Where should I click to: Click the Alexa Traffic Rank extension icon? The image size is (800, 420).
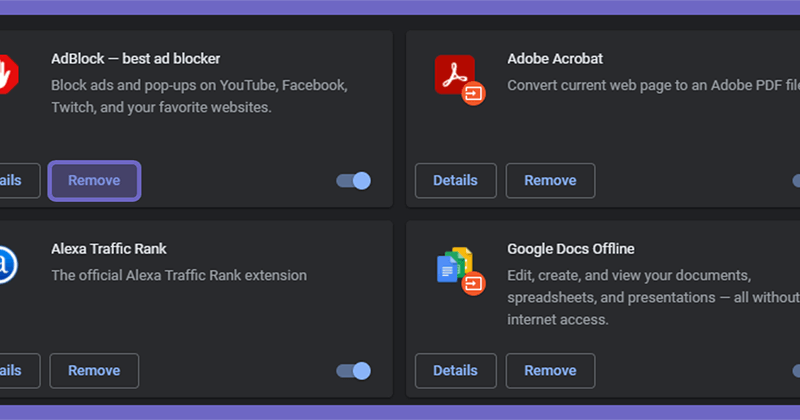(9, 265)
